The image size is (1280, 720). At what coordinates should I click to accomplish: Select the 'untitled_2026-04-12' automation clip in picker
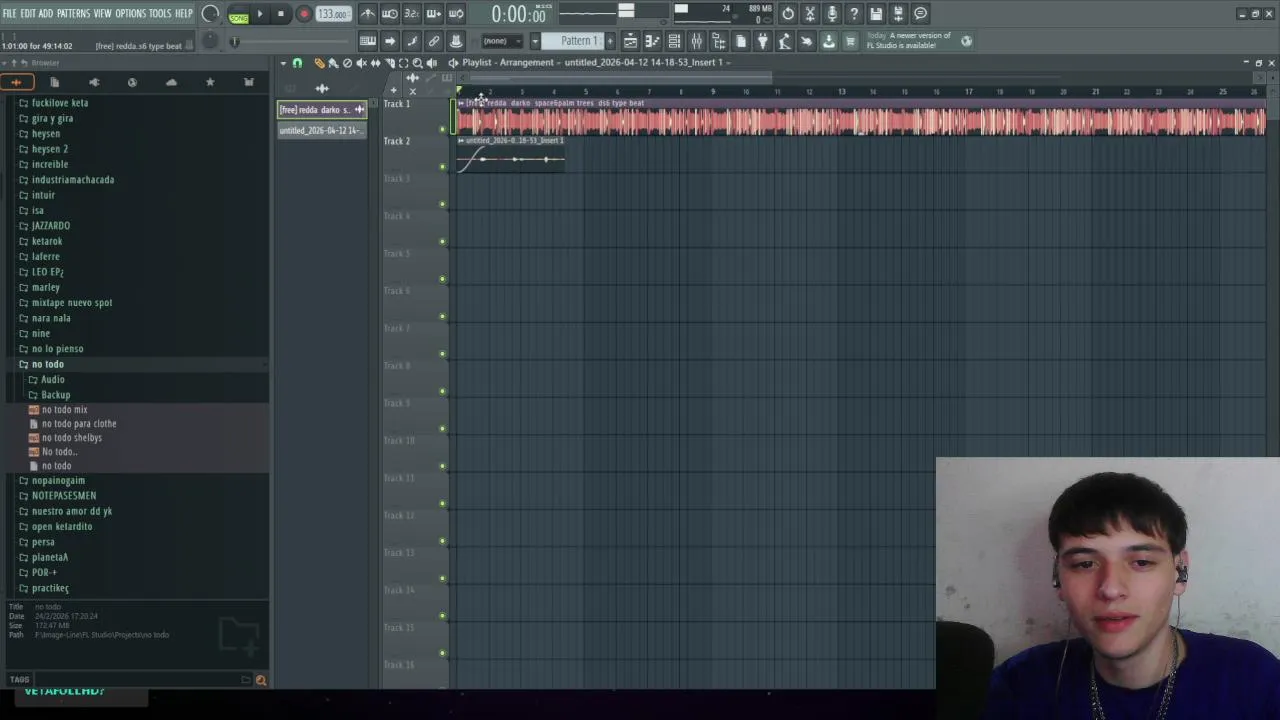point(322,131)
